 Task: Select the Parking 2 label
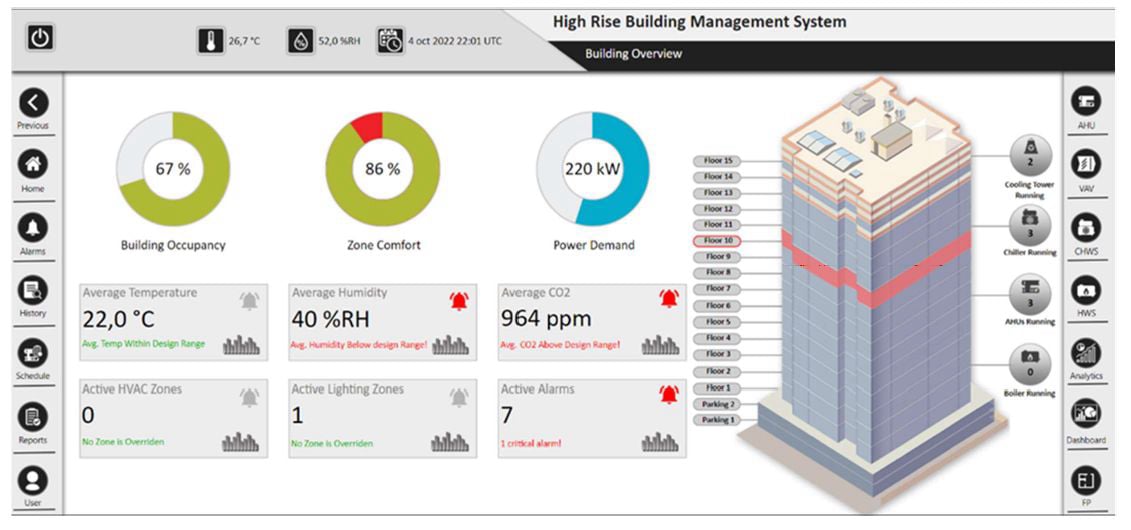(717, 405)
